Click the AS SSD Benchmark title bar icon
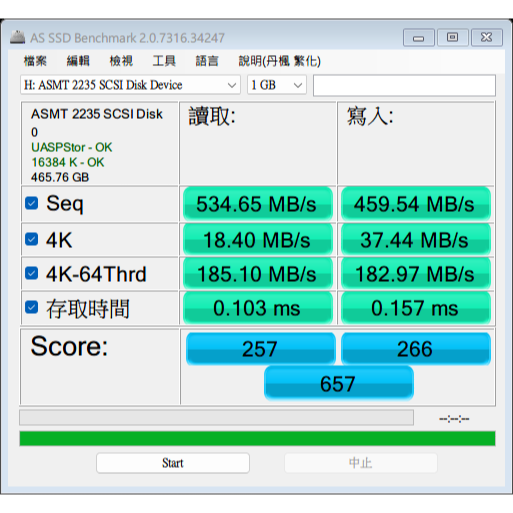This screenshot has height=513, width=513. (x=17, y=37)
